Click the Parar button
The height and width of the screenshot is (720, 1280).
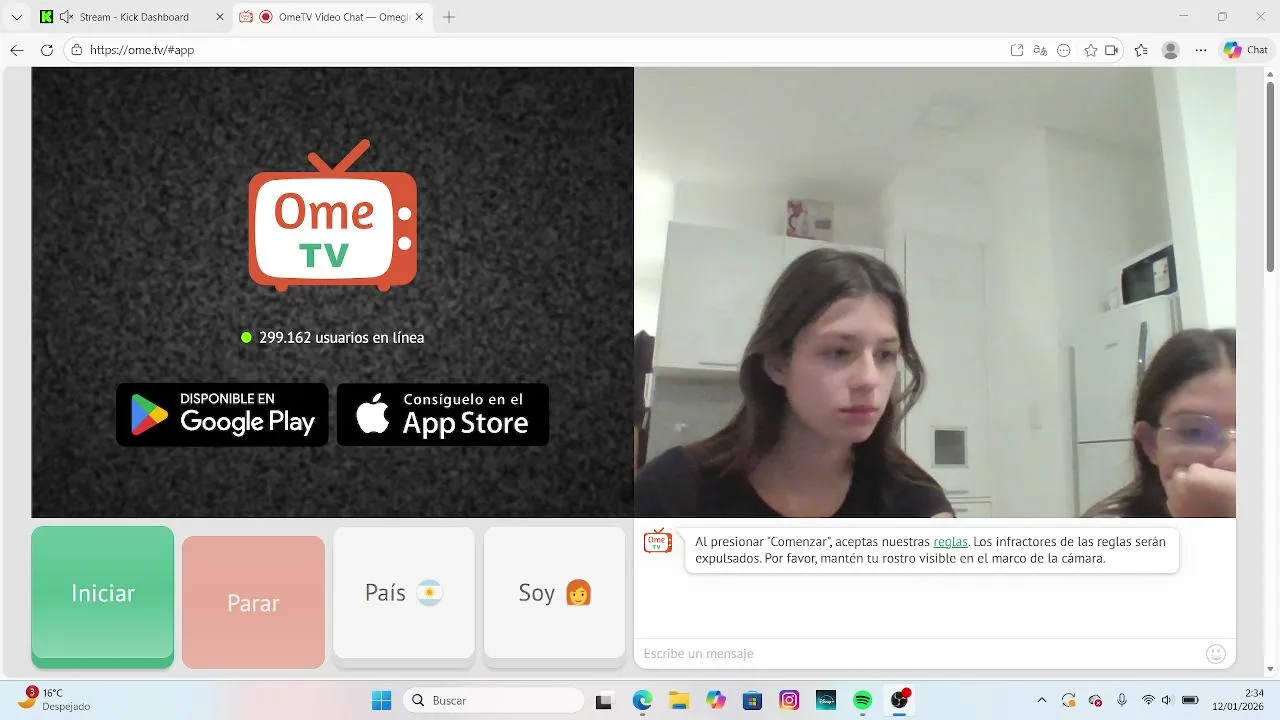pyautogui.click(x=253, y=603)
